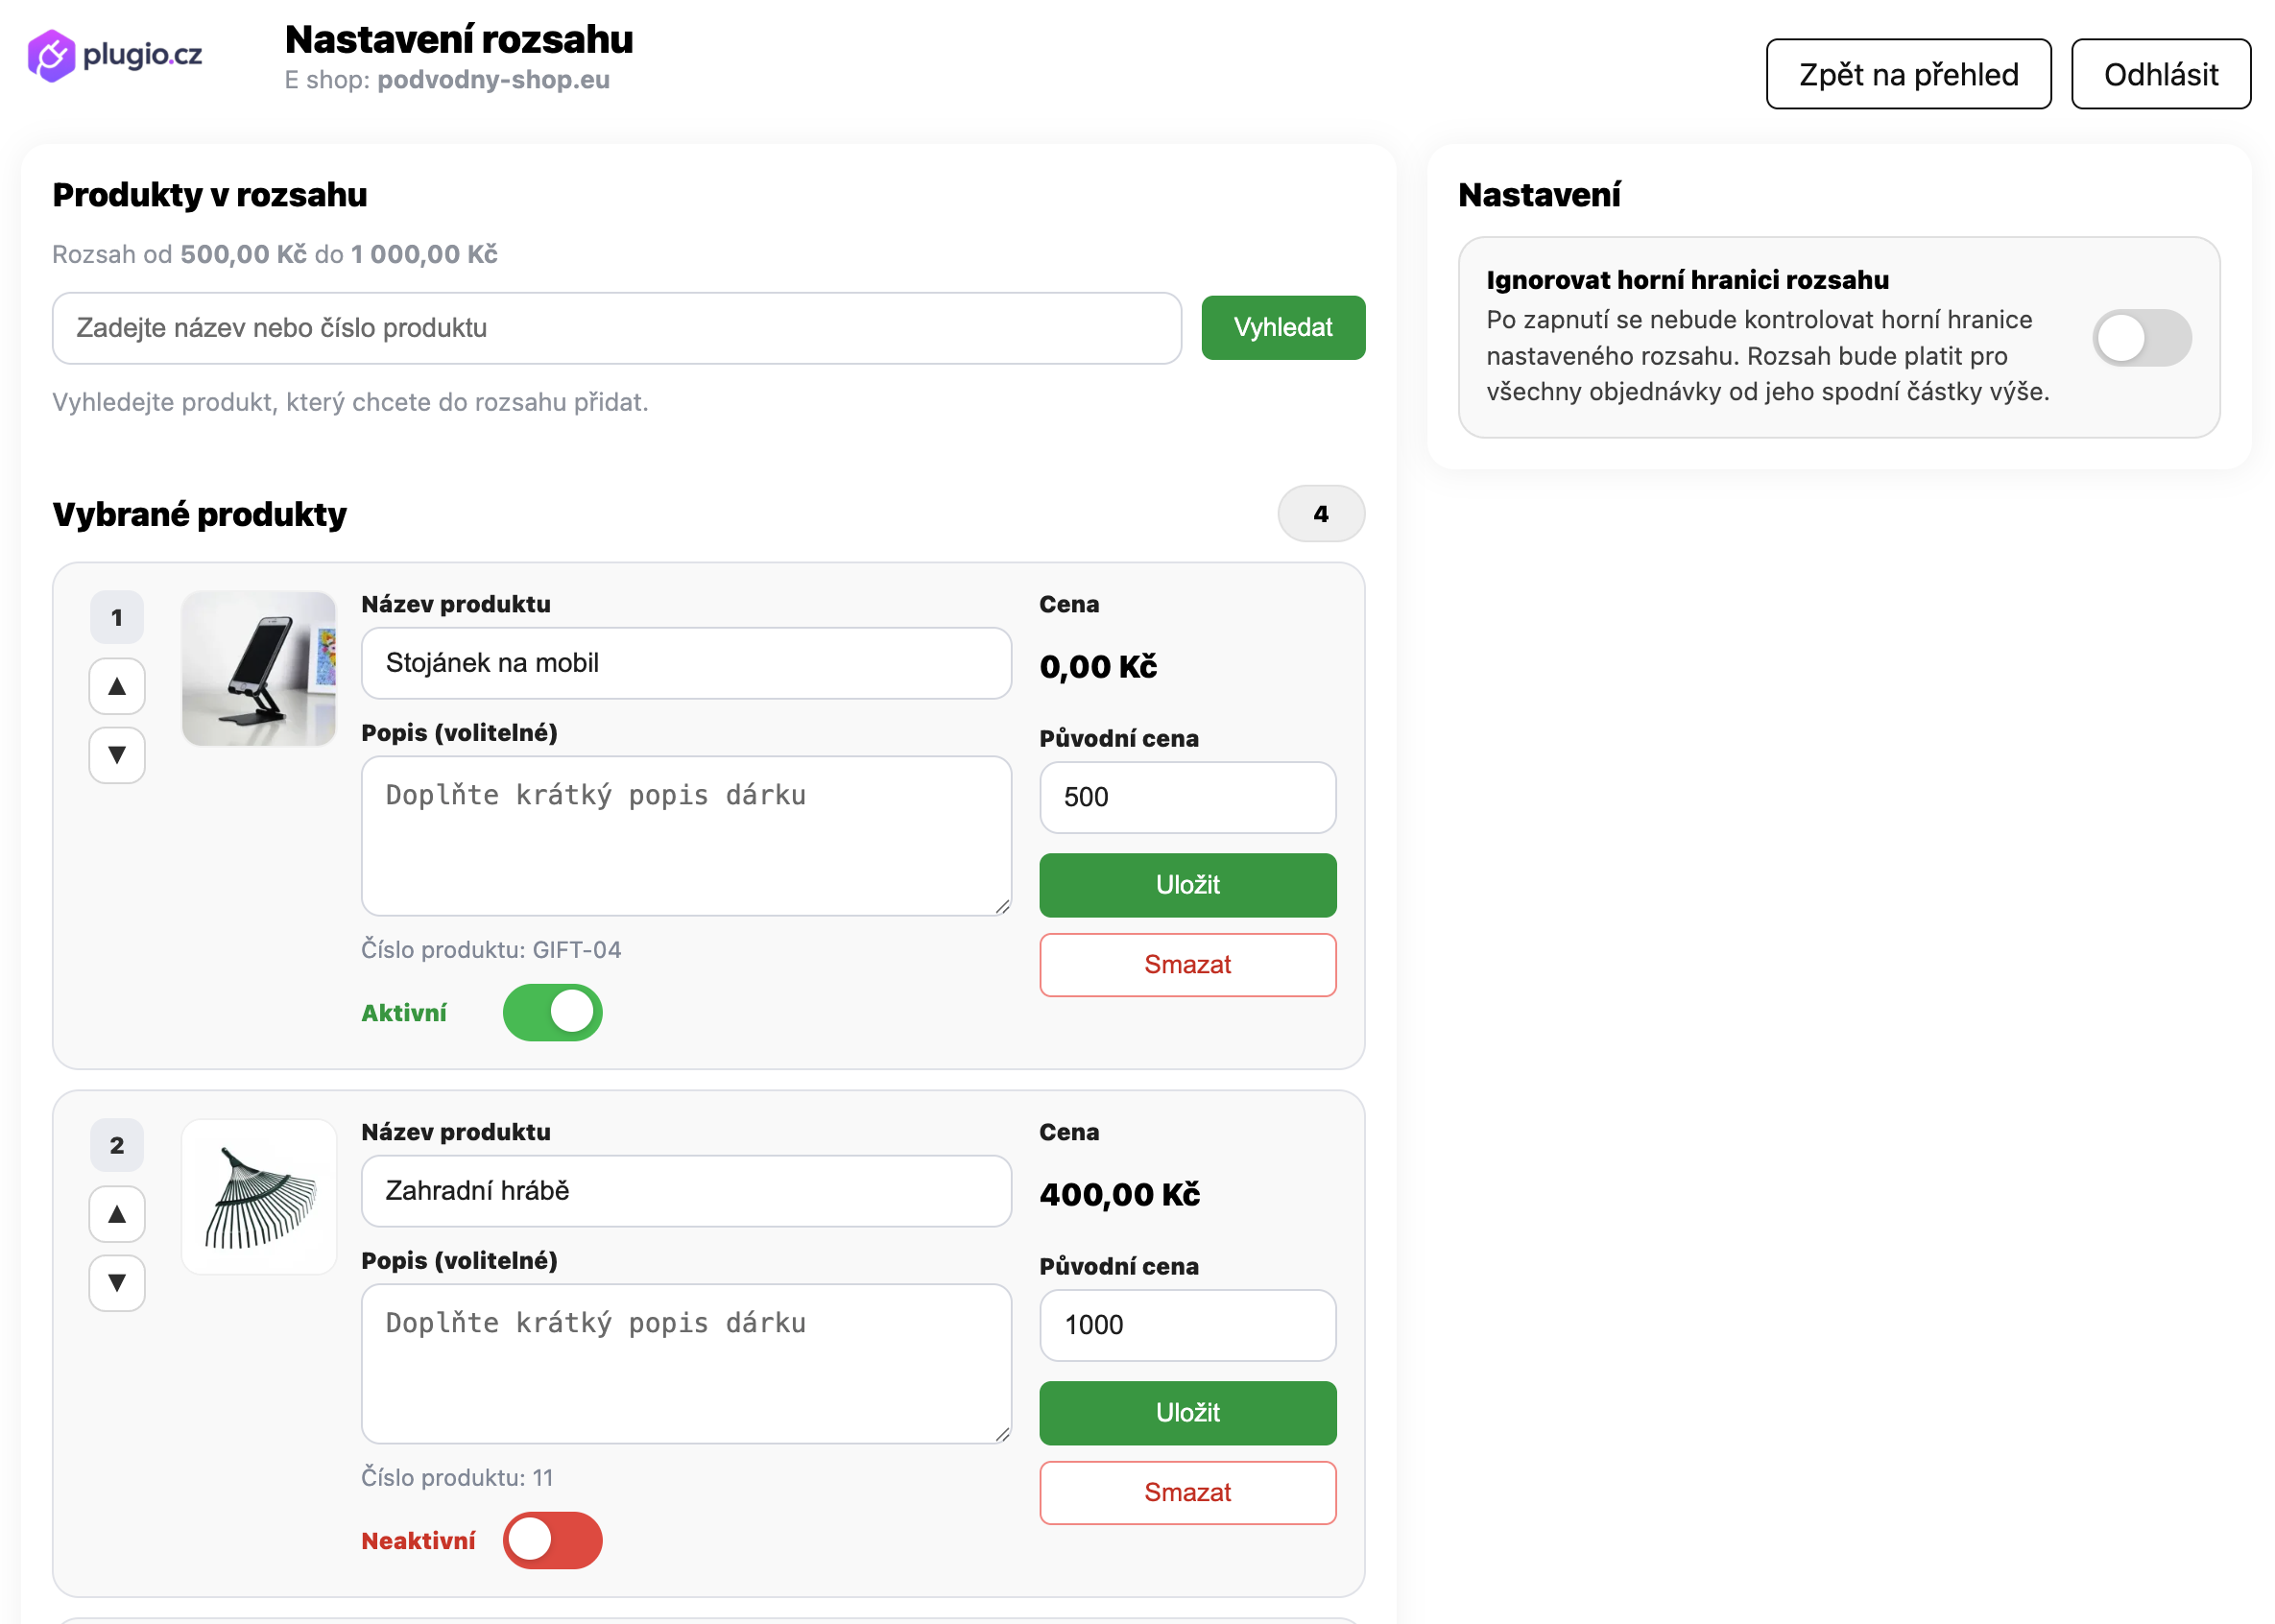The width and height of the screenshot is (2275, 1624).
Task: Log out with Odhlásit button
Action: point(2160,74)
